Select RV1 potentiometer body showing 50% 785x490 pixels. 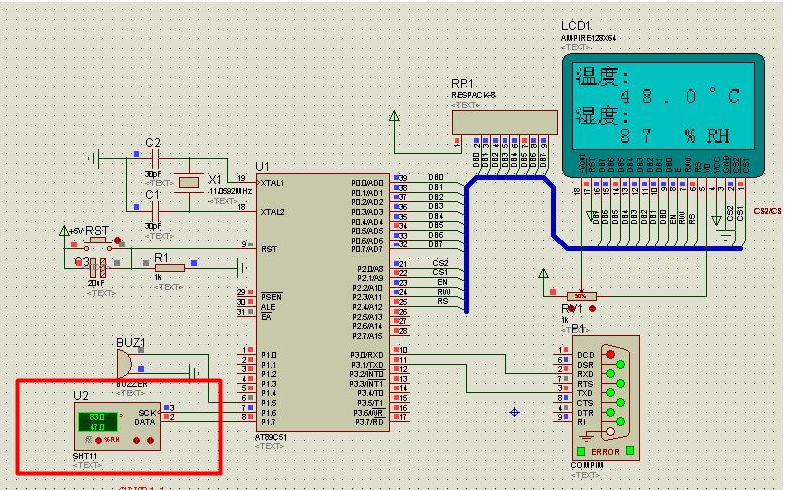click(581, 296)
